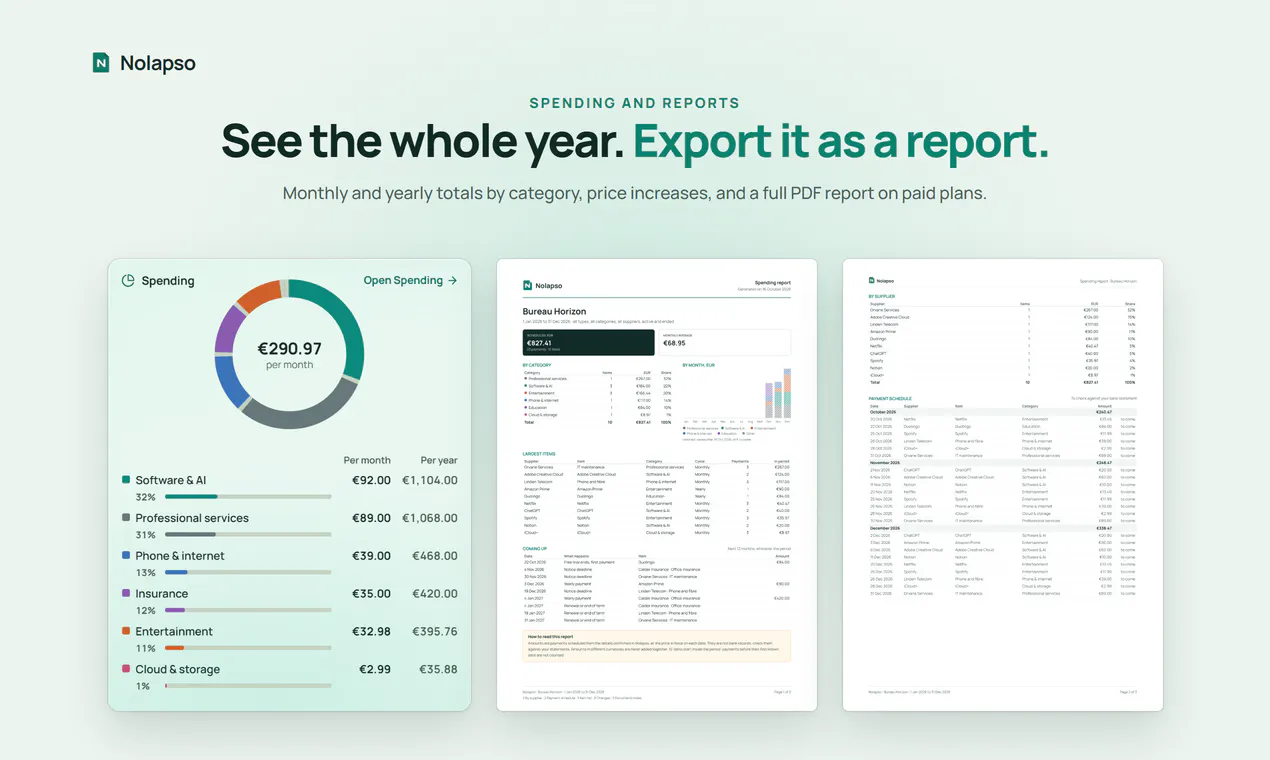Click the Entertainment color square
The width and height of the screenshot is (1270, 760).
(126, 632)
